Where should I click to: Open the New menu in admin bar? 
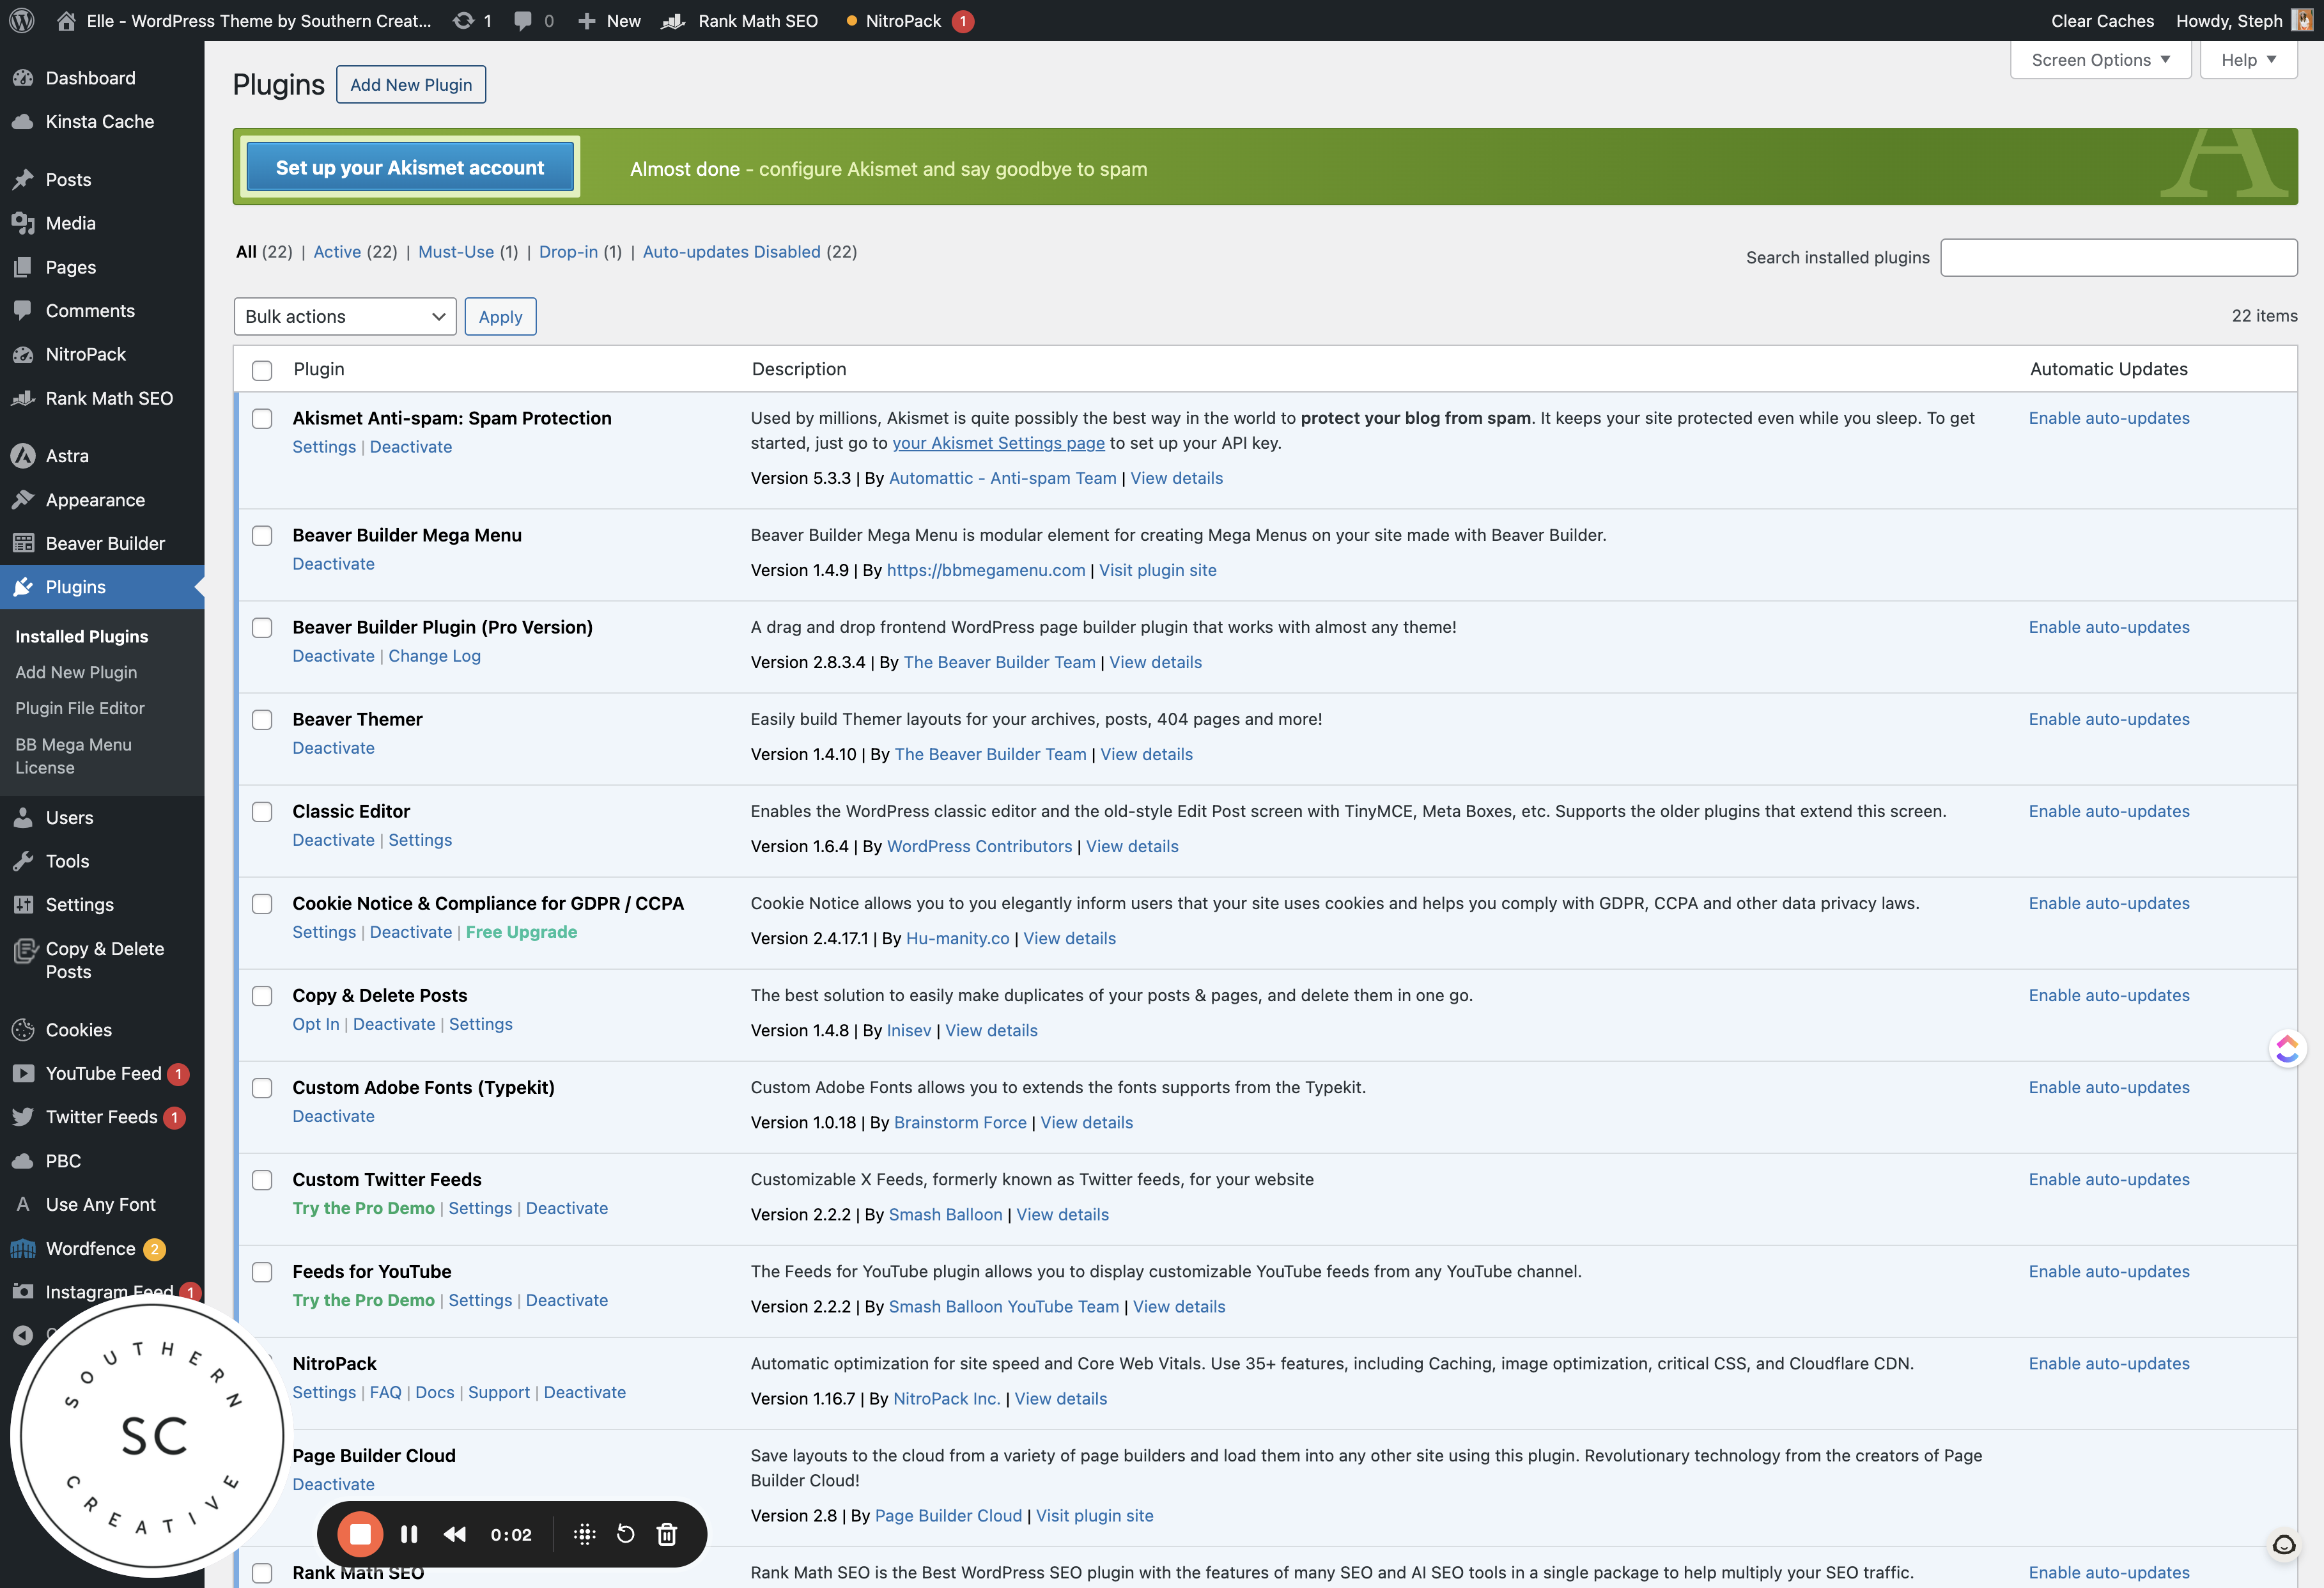610,20
